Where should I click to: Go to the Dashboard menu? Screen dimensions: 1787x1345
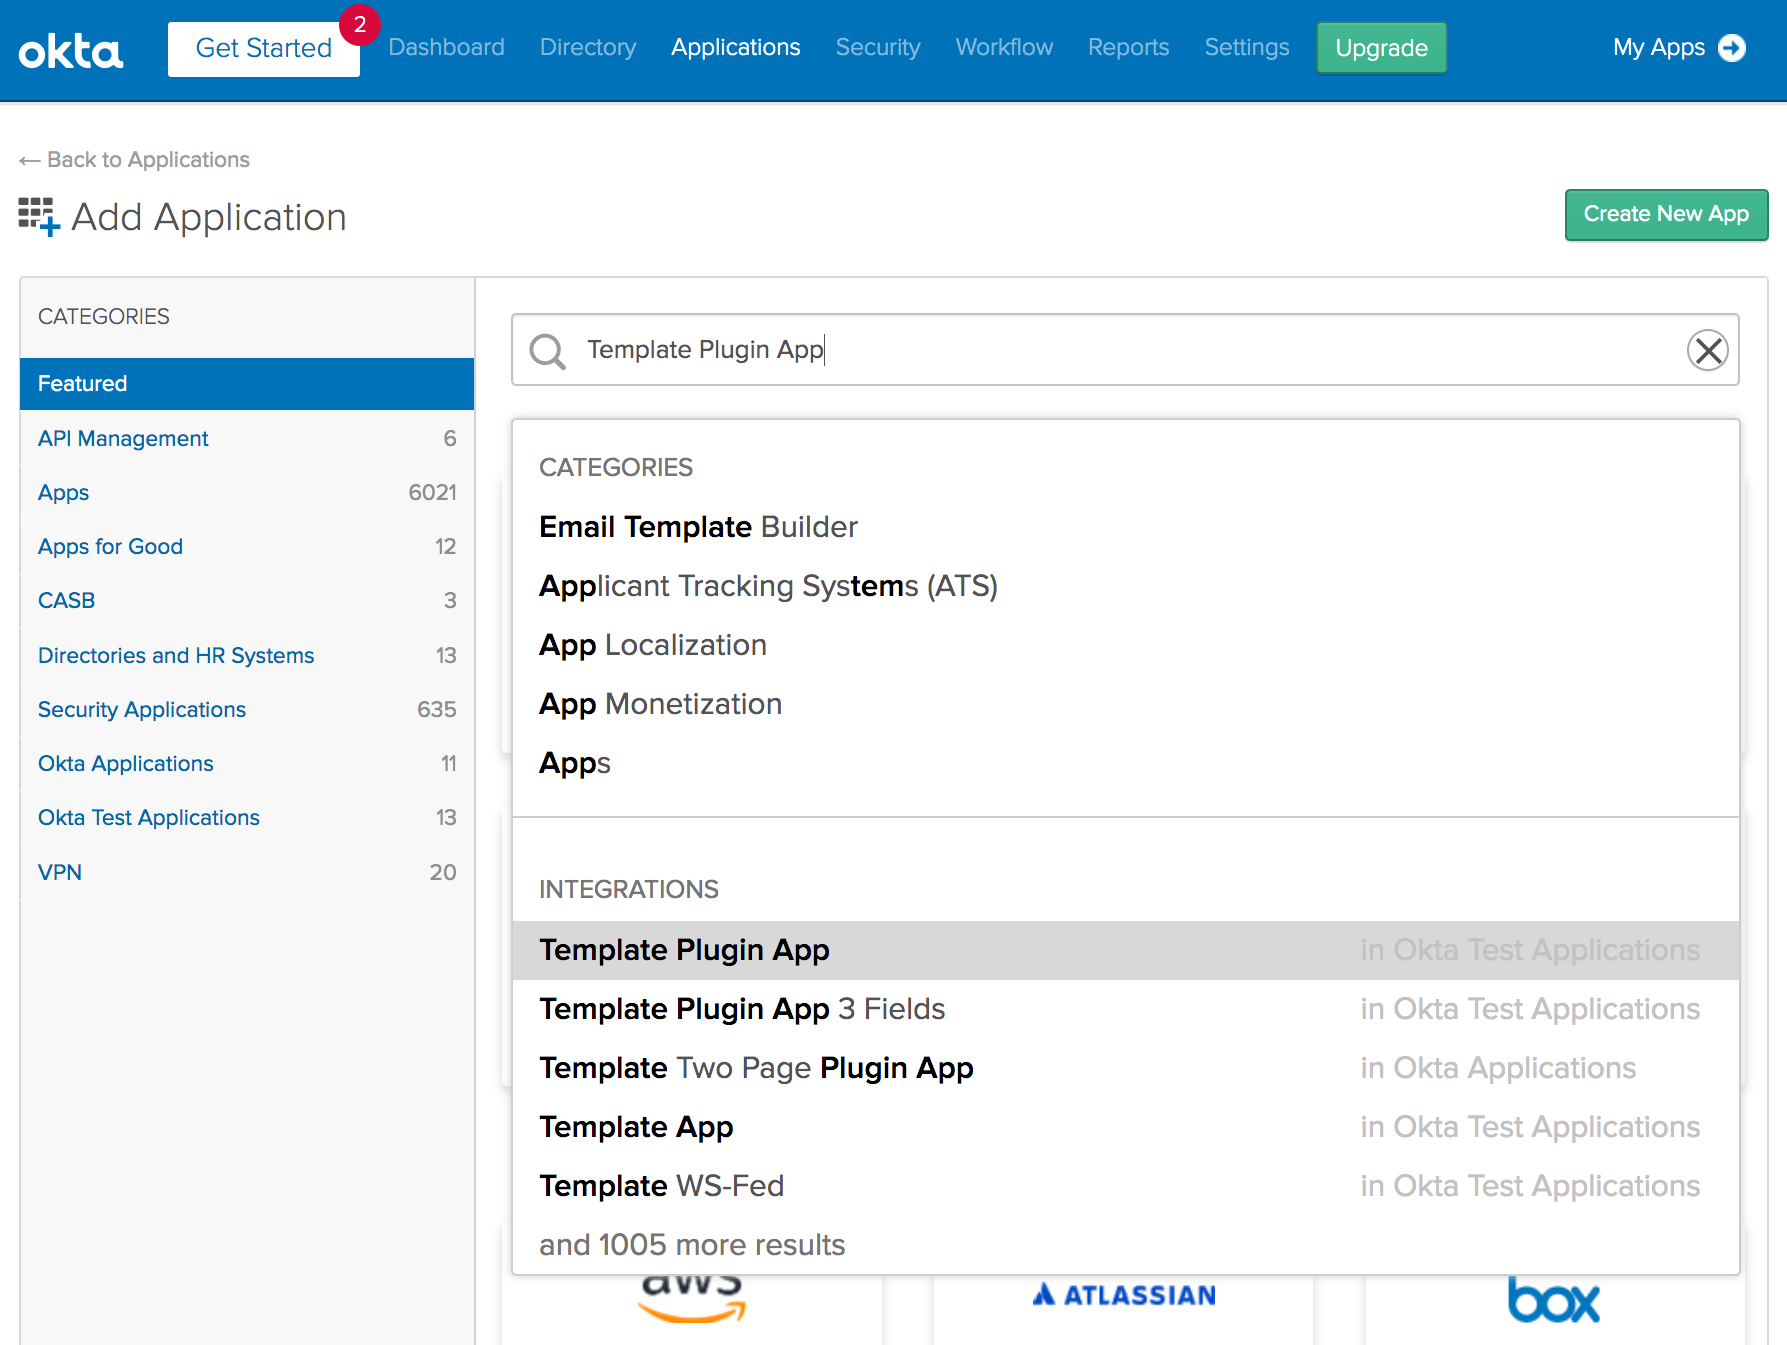446,47
